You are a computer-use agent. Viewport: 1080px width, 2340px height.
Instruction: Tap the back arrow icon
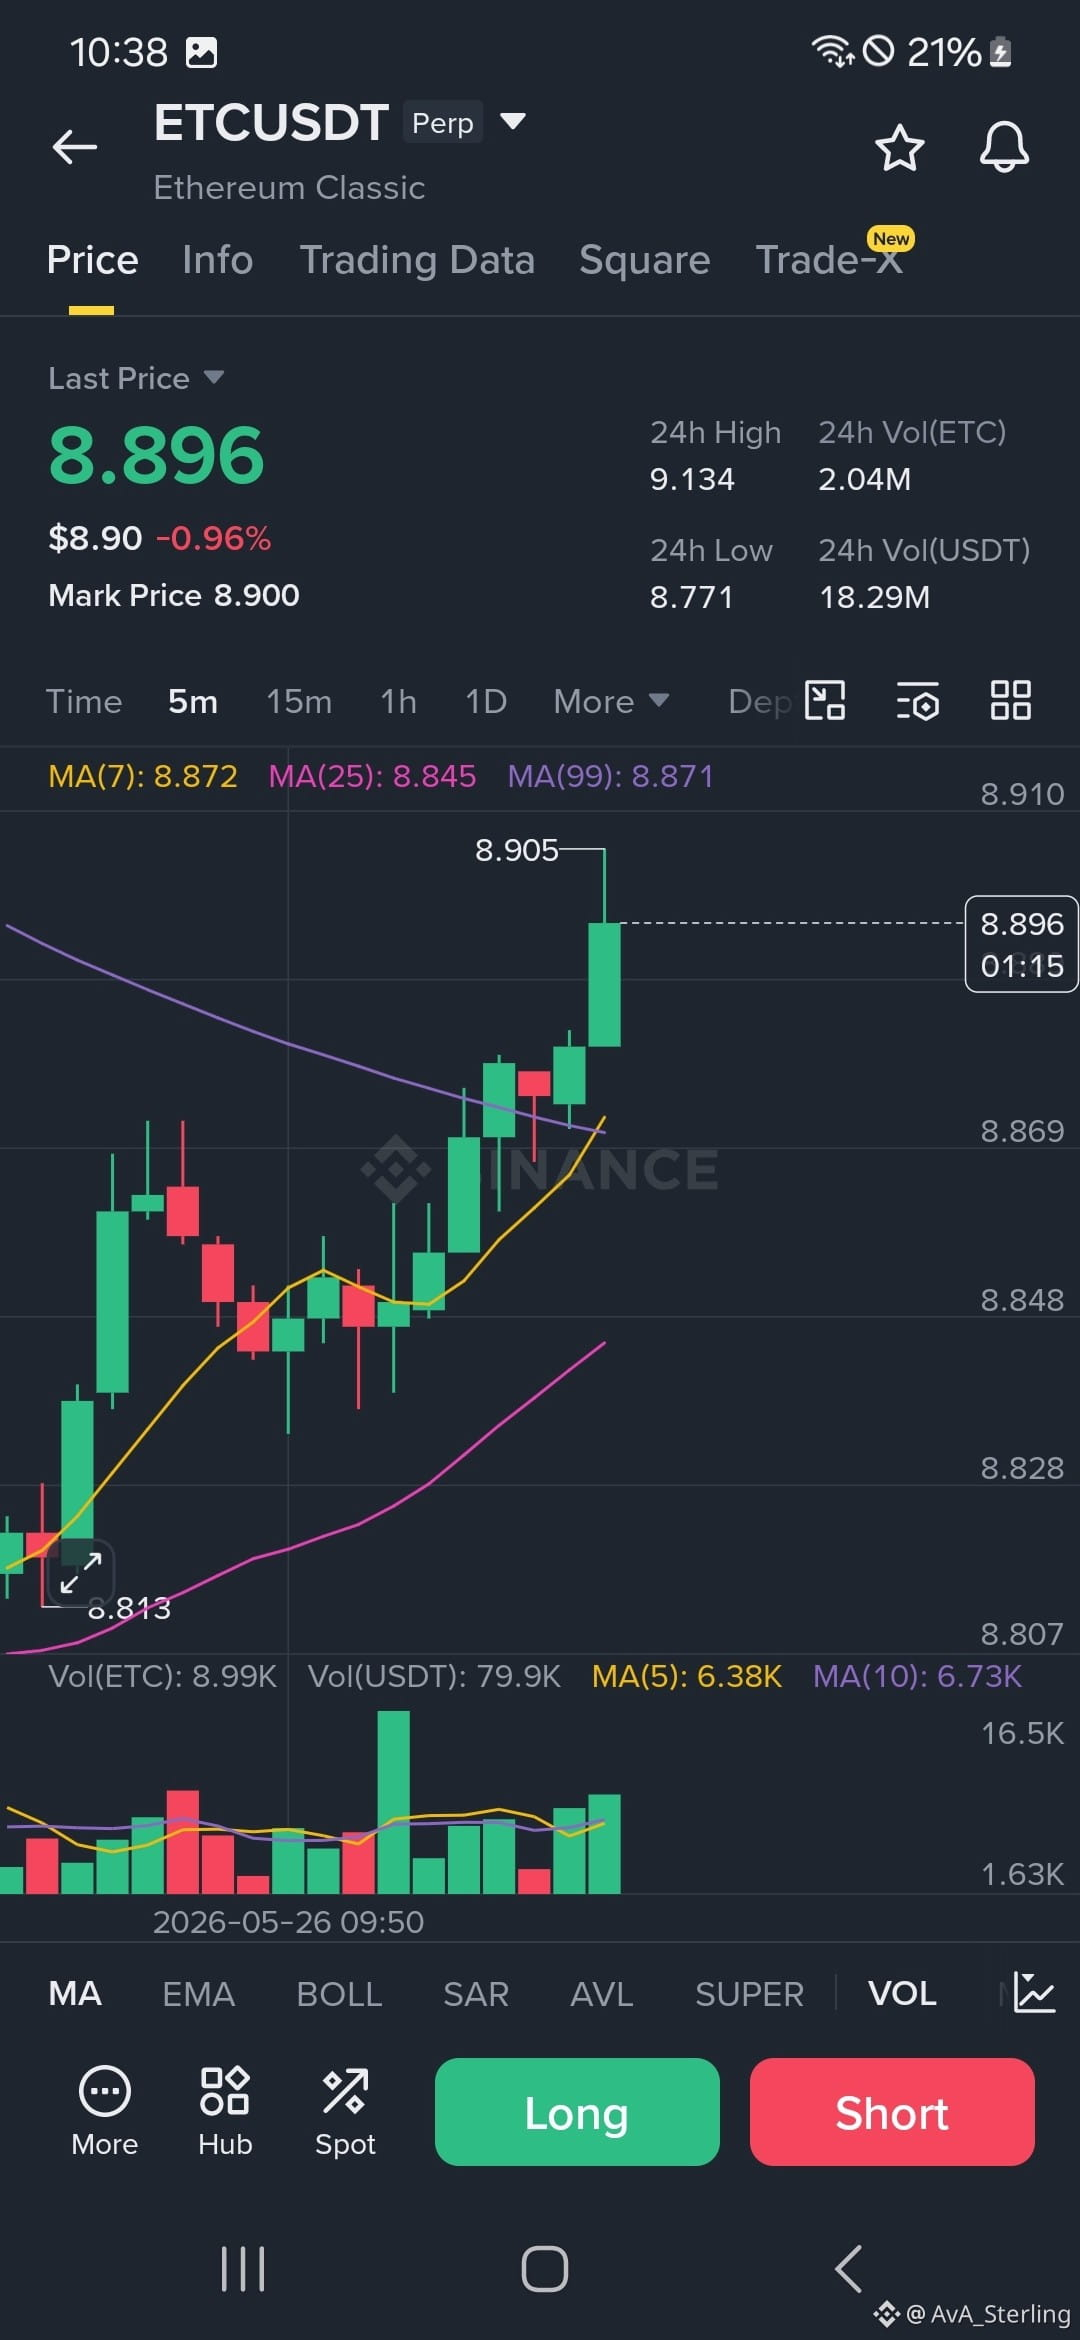point(75,147)
